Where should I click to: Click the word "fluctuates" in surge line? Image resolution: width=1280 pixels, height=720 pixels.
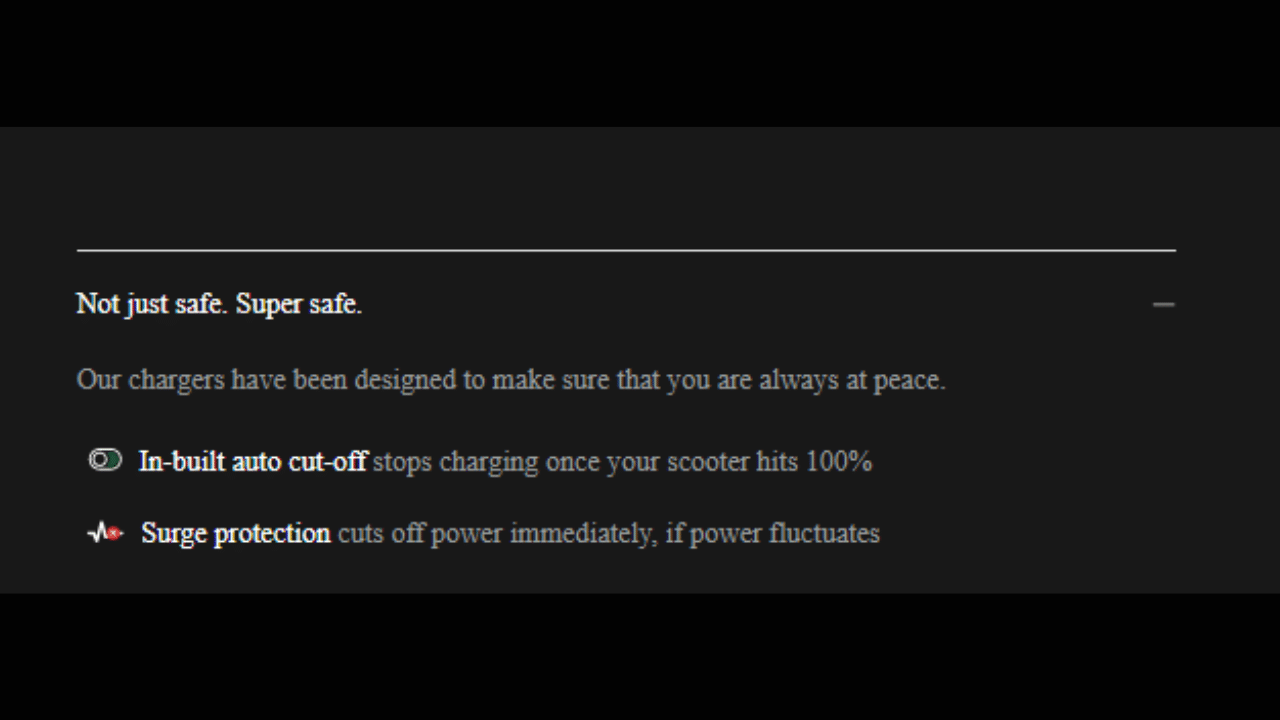point(824,533)
